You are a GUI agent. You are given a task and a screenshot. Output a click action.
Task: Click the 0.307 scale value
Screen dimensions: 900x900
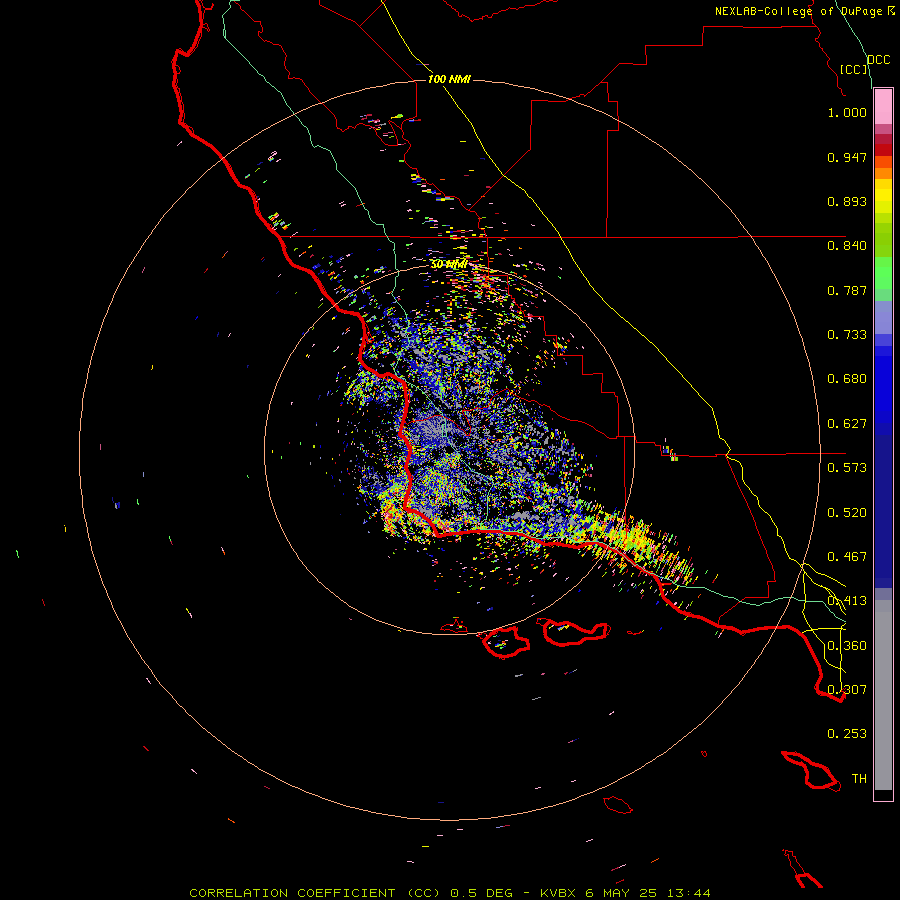tap(847, 690)
